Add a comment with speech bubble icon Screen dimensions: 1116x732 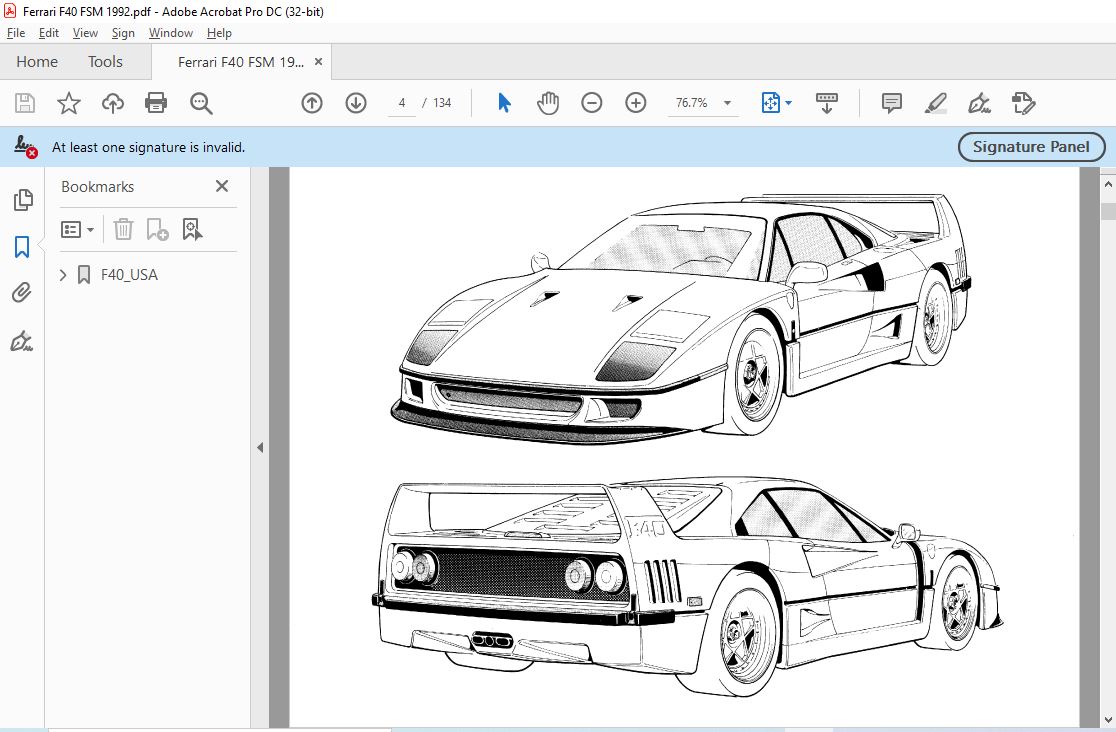[x=892, y=103]
